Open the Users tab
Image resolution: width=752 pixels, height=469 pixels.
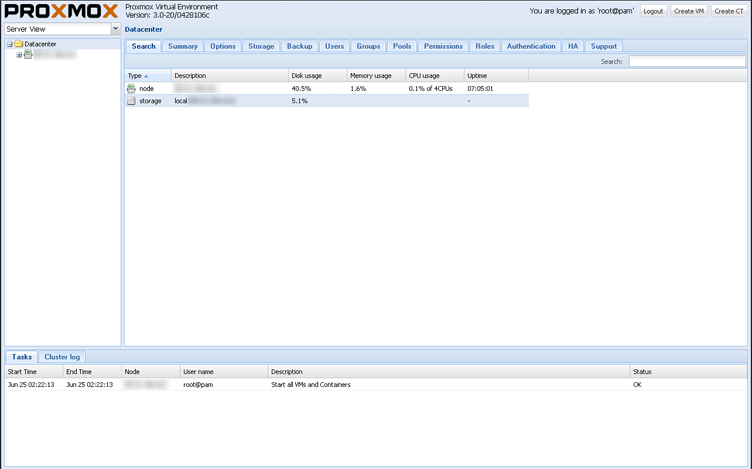point(334,46)
